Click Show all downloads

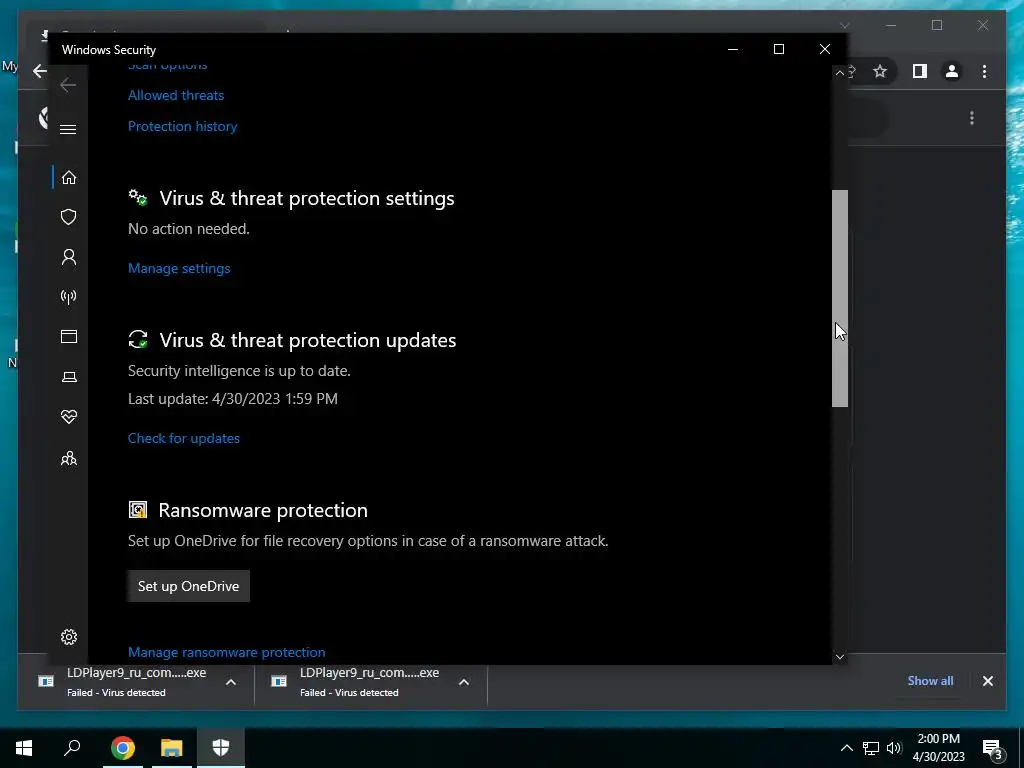pyautogui.click(x=930, y=681)
